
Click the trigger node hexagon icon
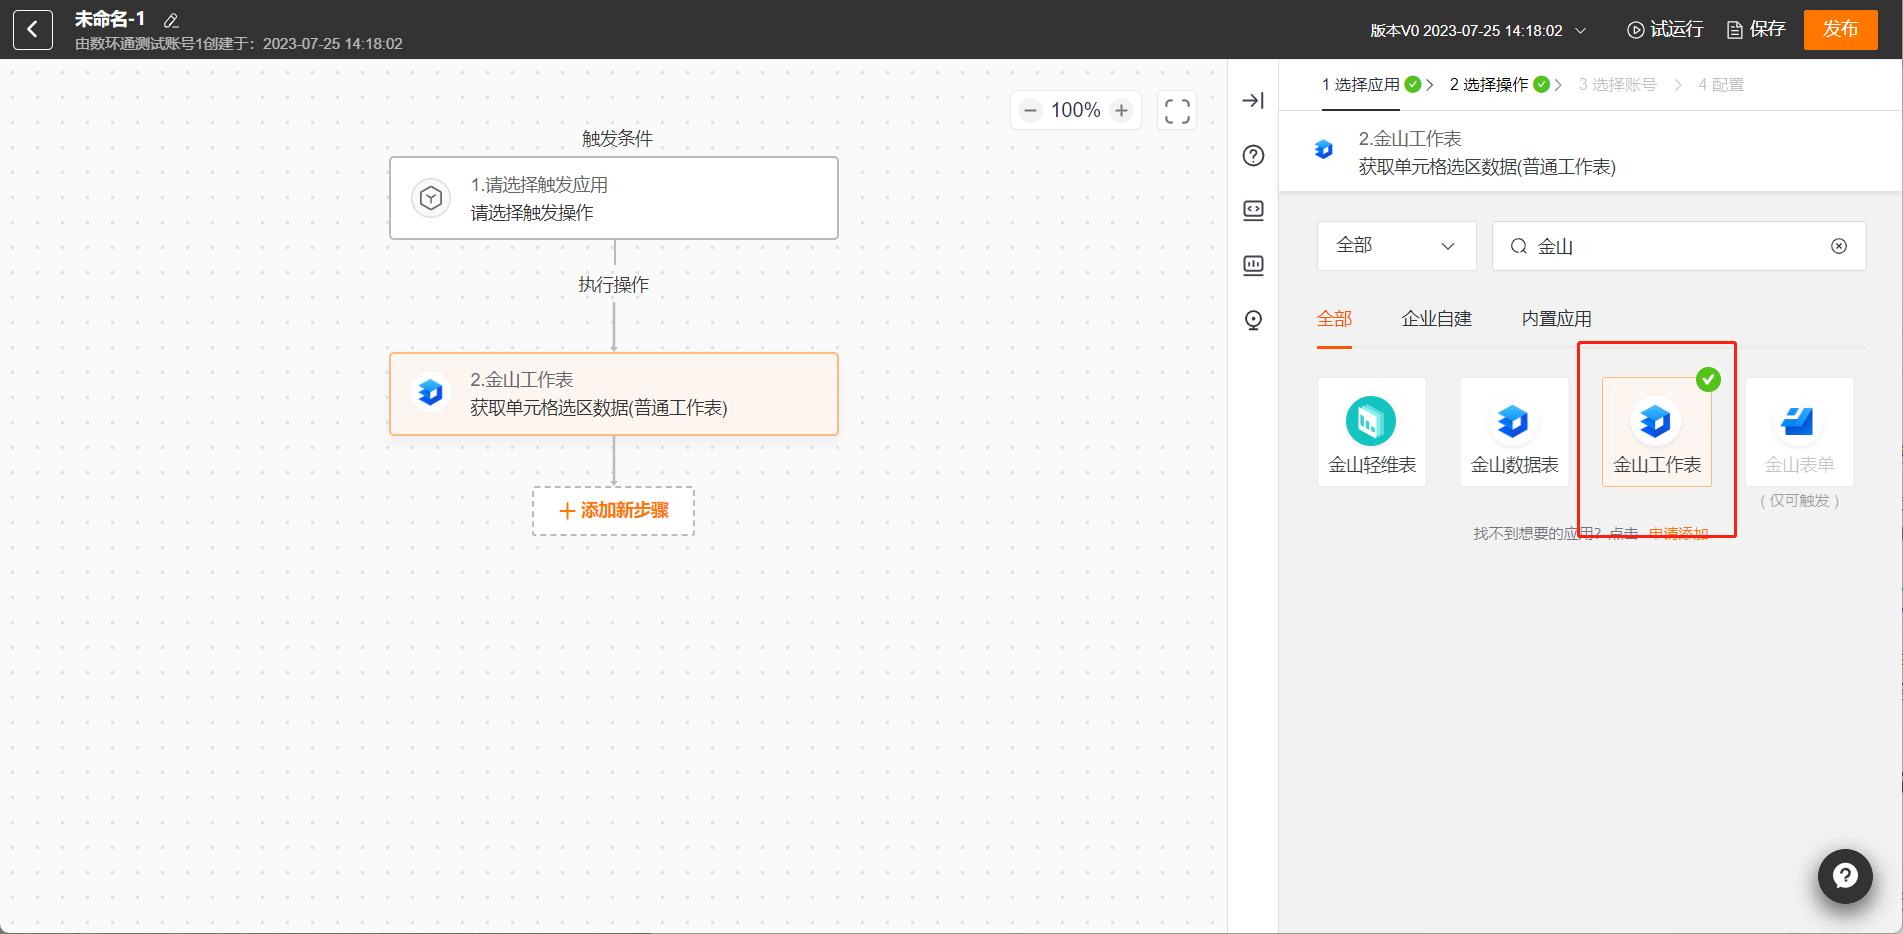(x=431, y=198)
